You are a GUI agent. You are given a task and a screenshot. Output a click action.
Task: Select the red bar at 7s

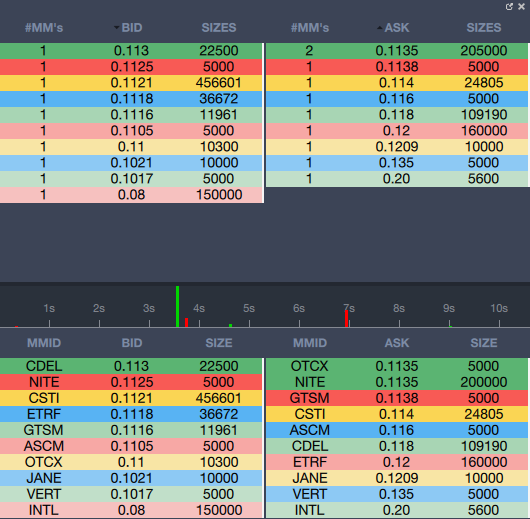[346, 319]
